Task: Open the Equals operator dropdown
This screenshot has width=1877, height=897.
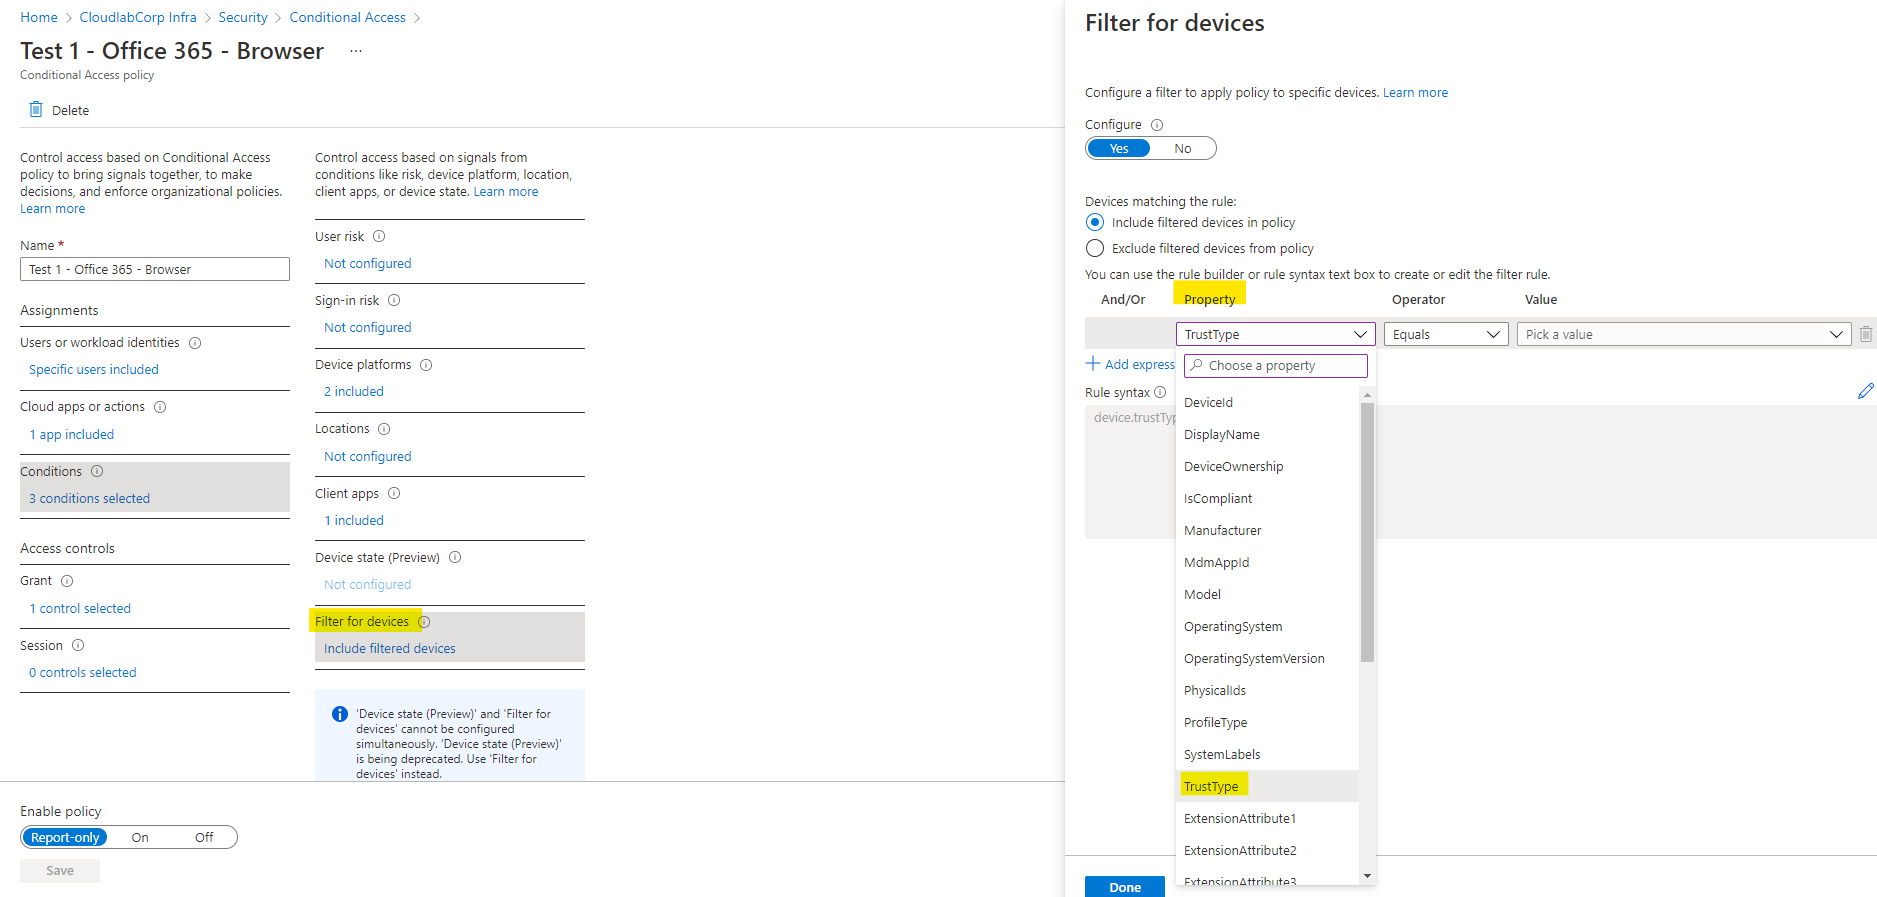Action: click(x=1446, y=334)
